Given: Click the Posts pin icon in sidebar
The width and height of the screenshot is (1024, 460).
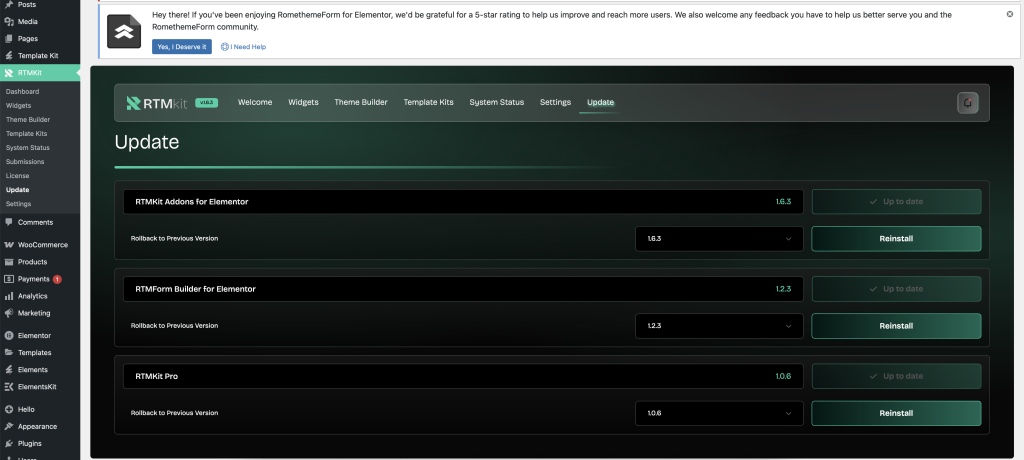Looking at the screenshot, I should [x=8, y=4].
